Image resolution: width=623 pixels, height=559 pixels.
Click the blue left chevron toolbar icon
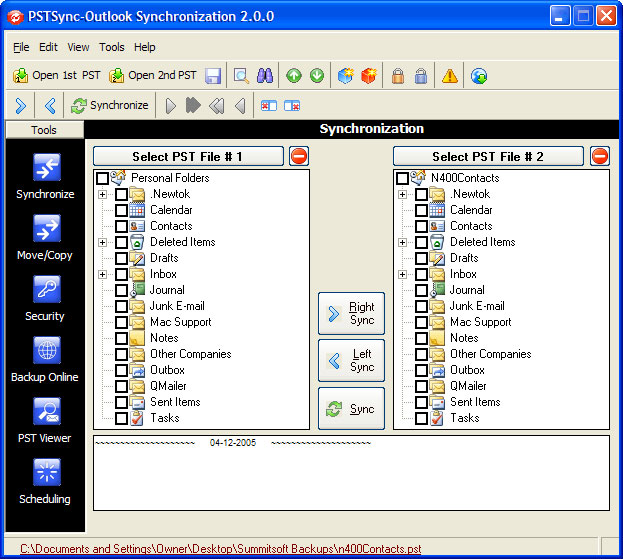50,106
